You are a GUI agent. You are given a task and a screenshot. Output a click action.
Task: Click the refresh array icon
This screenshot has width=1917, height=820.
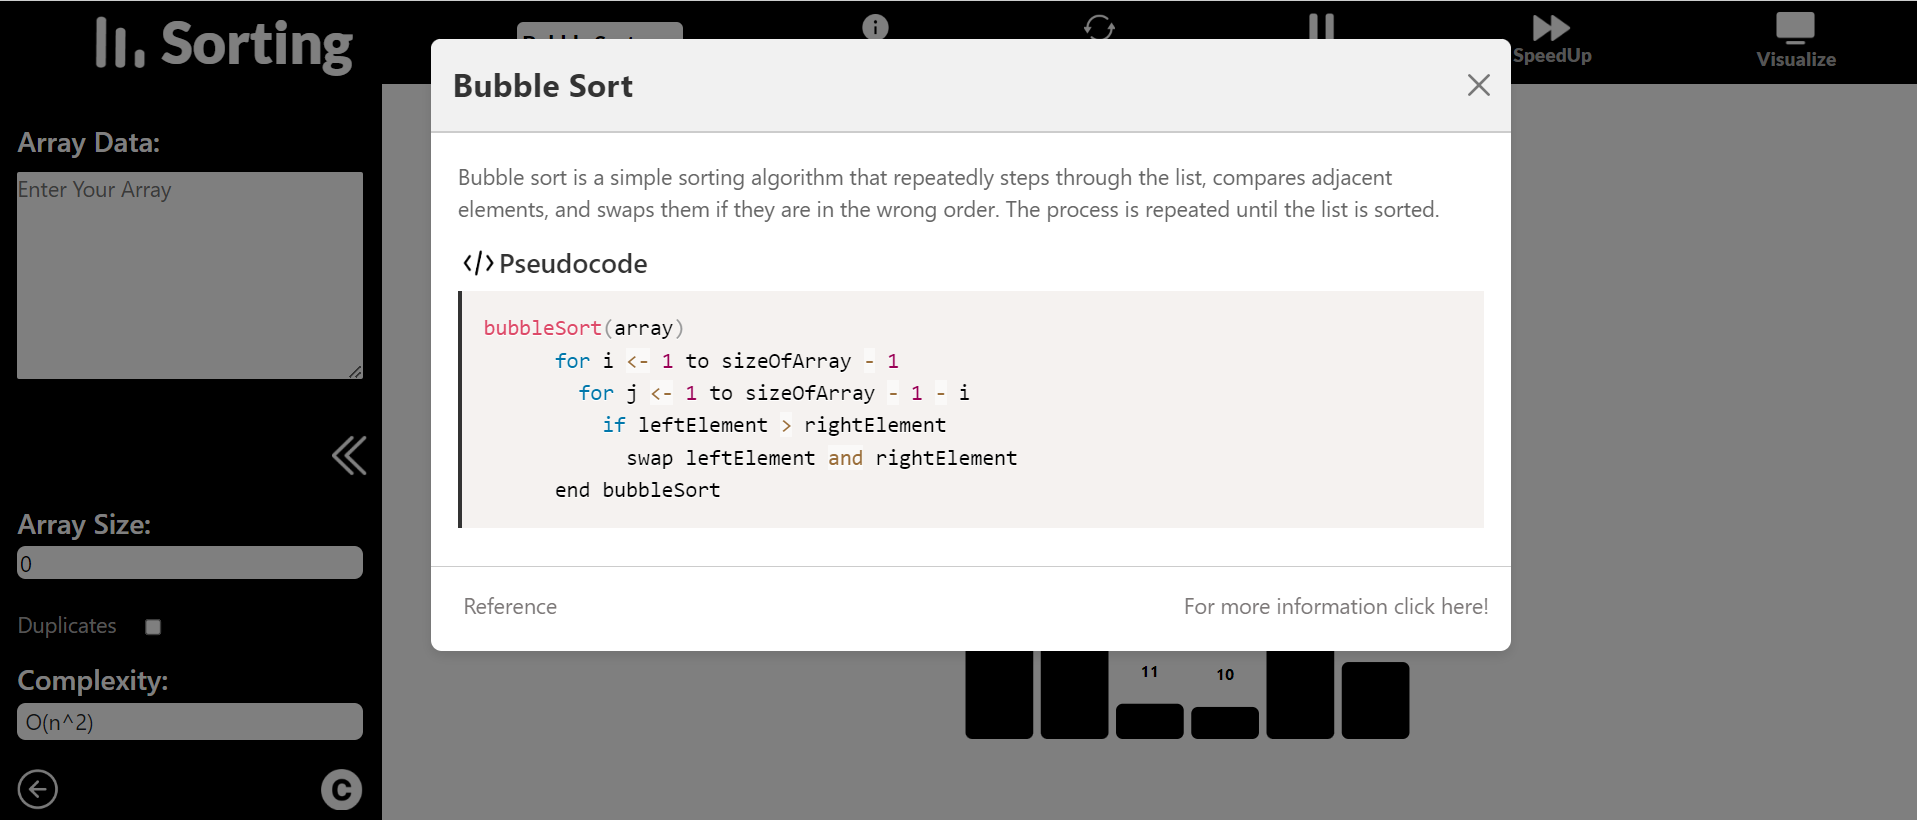tap(1099, 26)
